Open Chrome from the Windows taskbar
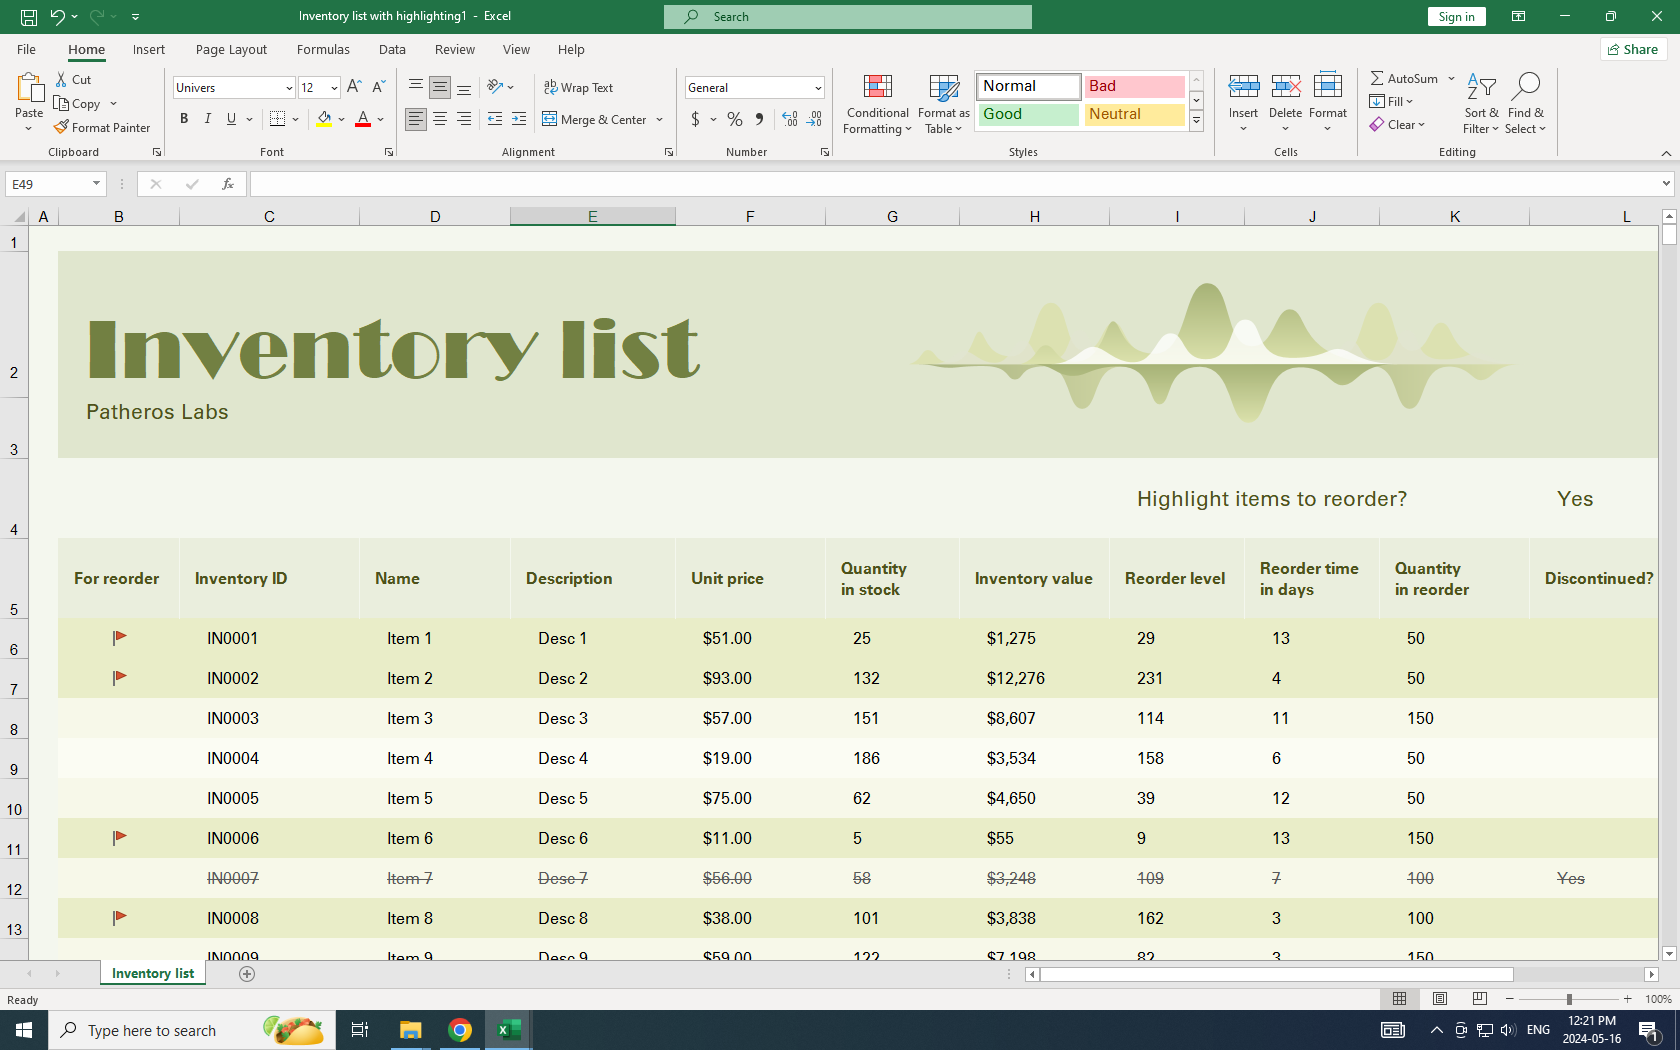Screen dimensions: 1680x1050 (460, 1030)
